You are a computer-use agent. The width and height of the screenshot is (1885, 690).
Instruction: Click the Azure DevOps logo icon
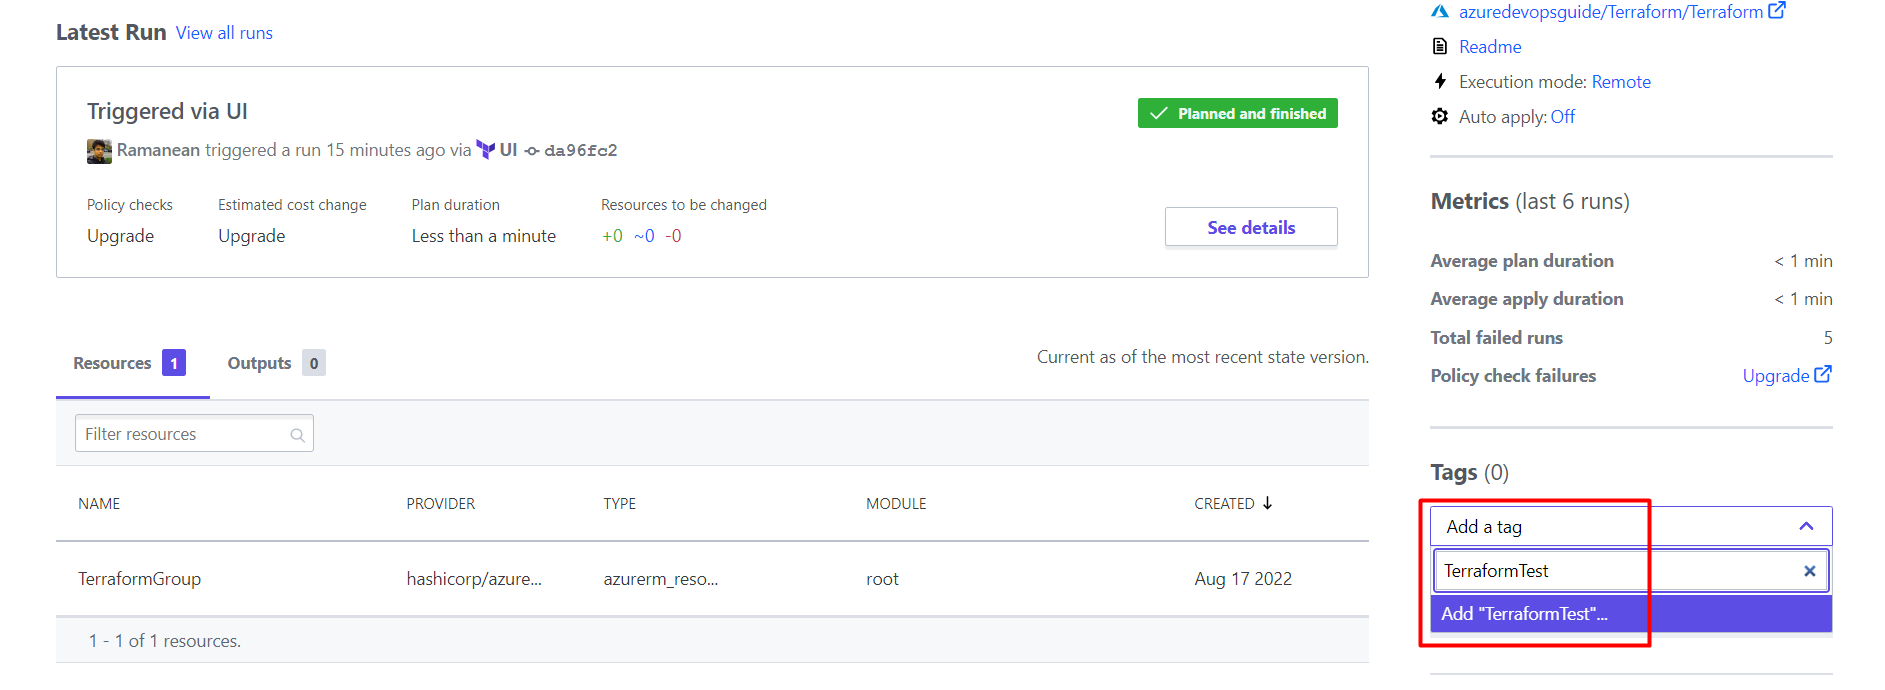pos(1440,12)
